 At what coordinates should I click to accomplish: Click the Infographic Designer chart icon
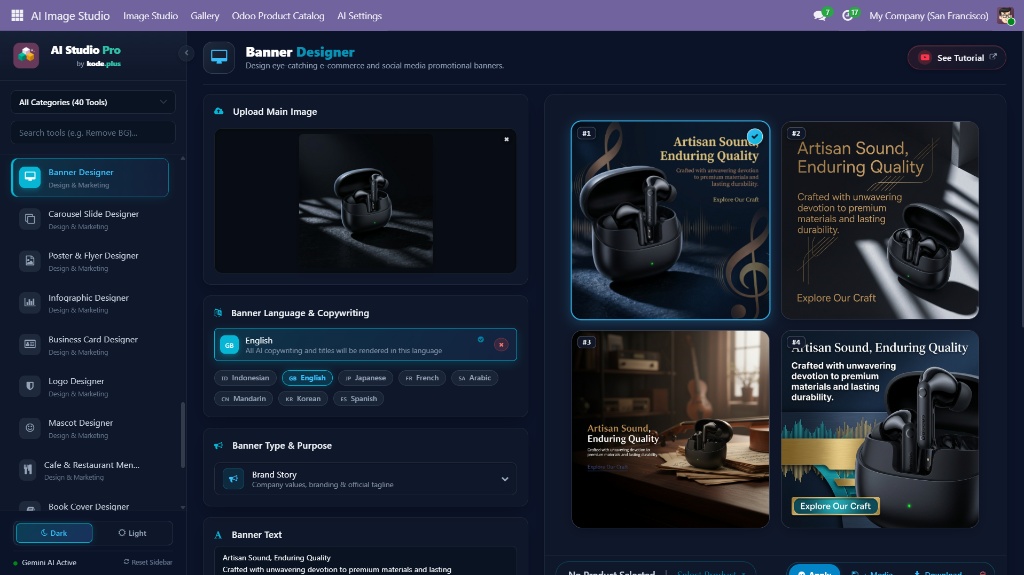click(x=29, y=303)
